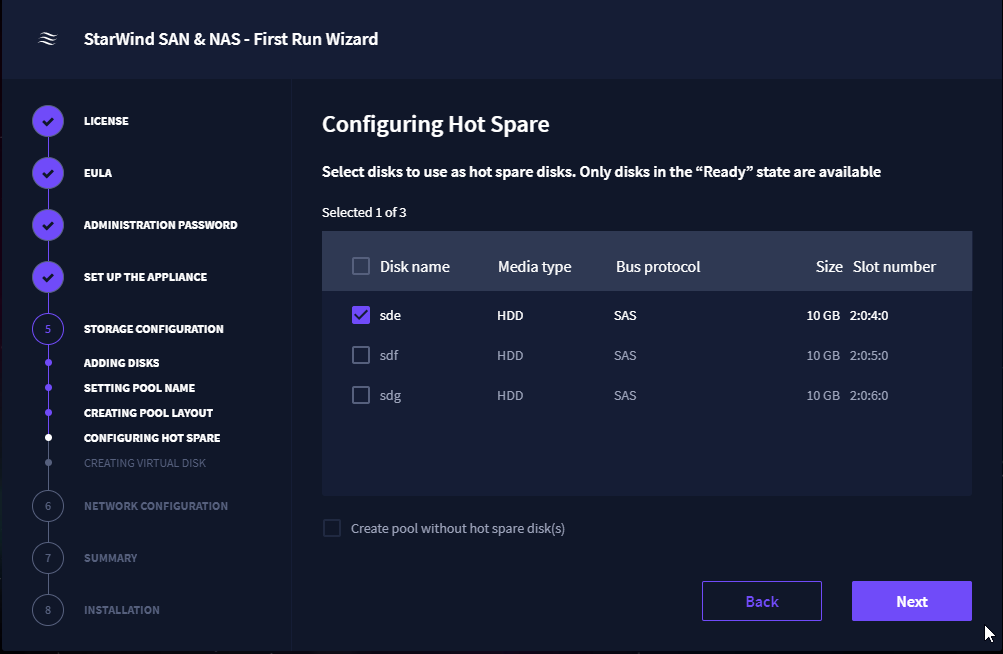This screenshot has height=654, width=1003.
Task: Click SAS bus protocol in sdg row
Action: click(x=625, y=395)
